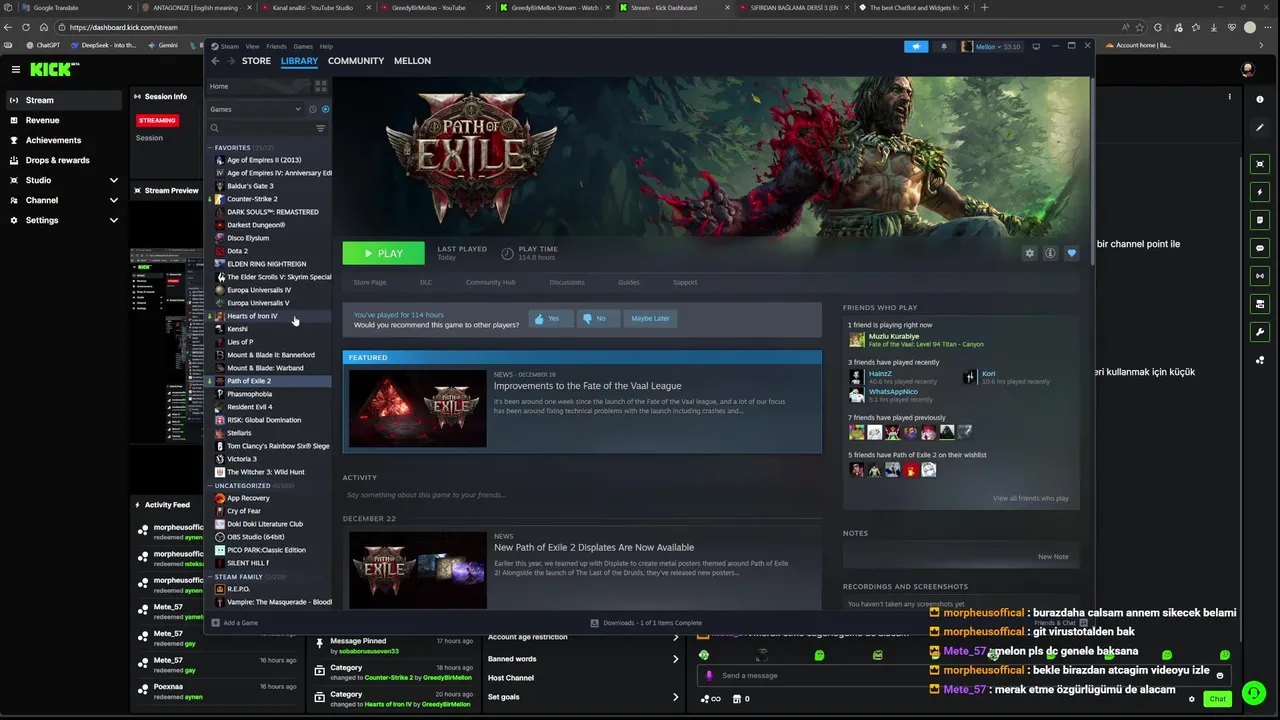Click the green Kick support headset button

[x=1253, y=693]
